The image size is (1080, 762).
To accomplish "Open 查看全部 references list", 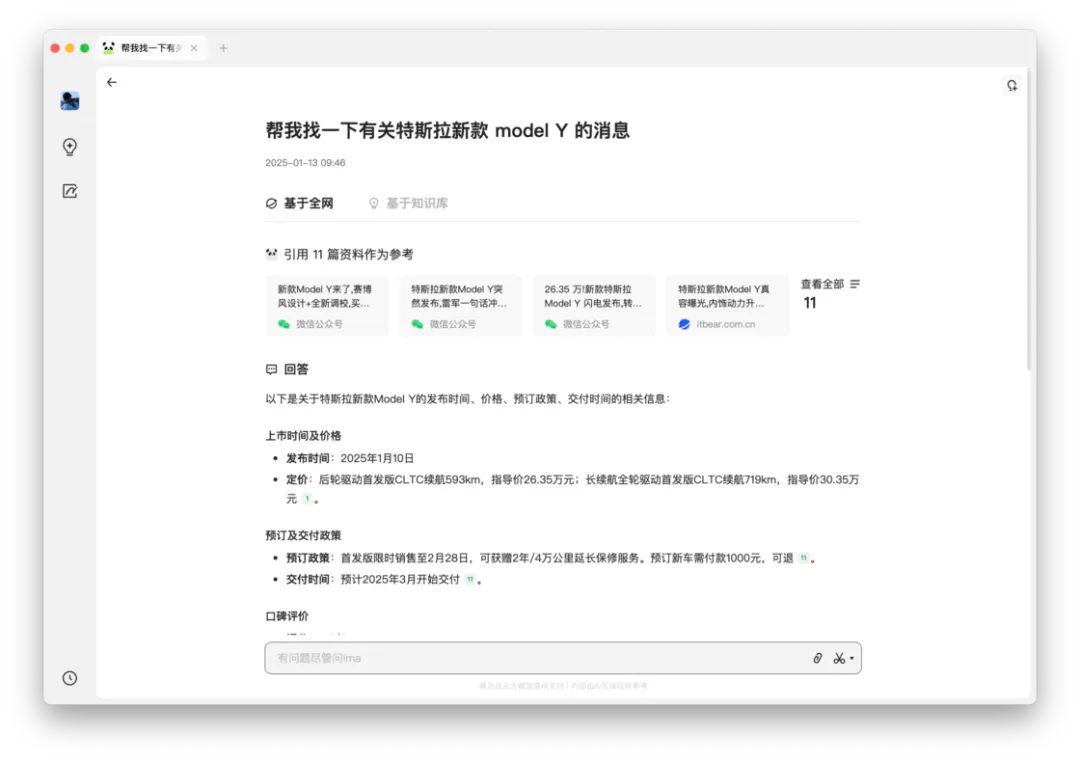I will click(x=830, y=284).
